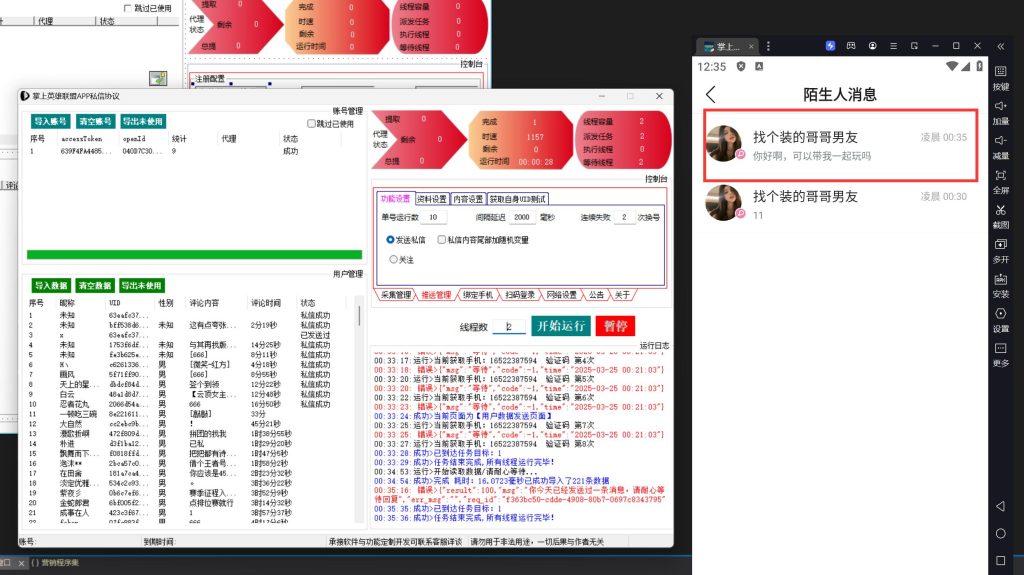Take a screenshot with the 截图 scissors icon

pos(1001,211)
